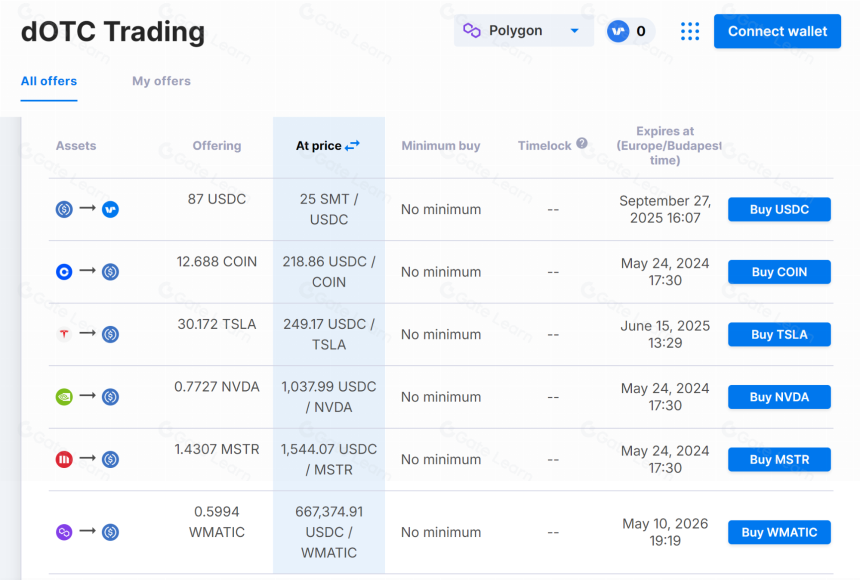Click the WMATIC token icon
860x580 pixels.
point(64,532)
